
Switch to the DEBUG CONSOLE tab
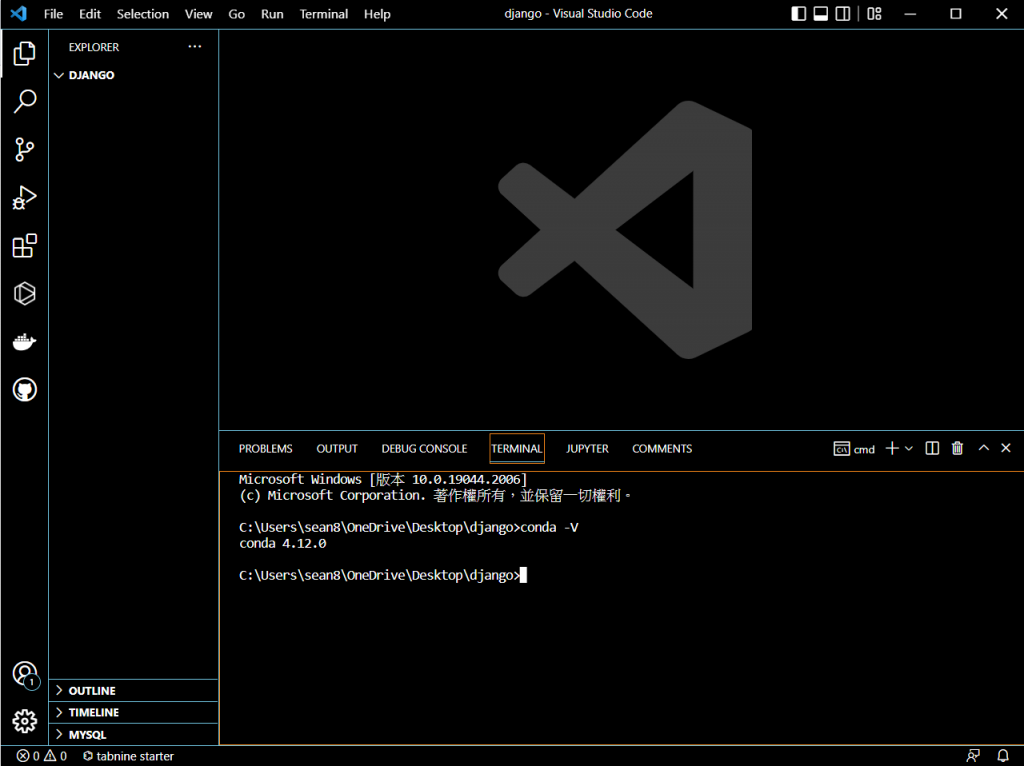click(424, 449)
